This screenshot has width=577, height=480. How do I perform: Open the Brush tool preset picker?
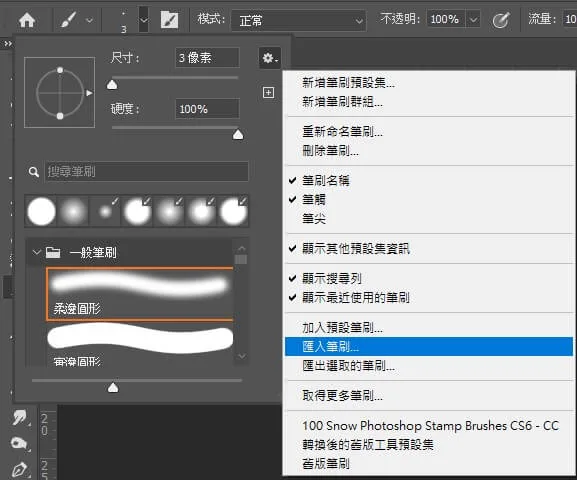tap(68, 20)
